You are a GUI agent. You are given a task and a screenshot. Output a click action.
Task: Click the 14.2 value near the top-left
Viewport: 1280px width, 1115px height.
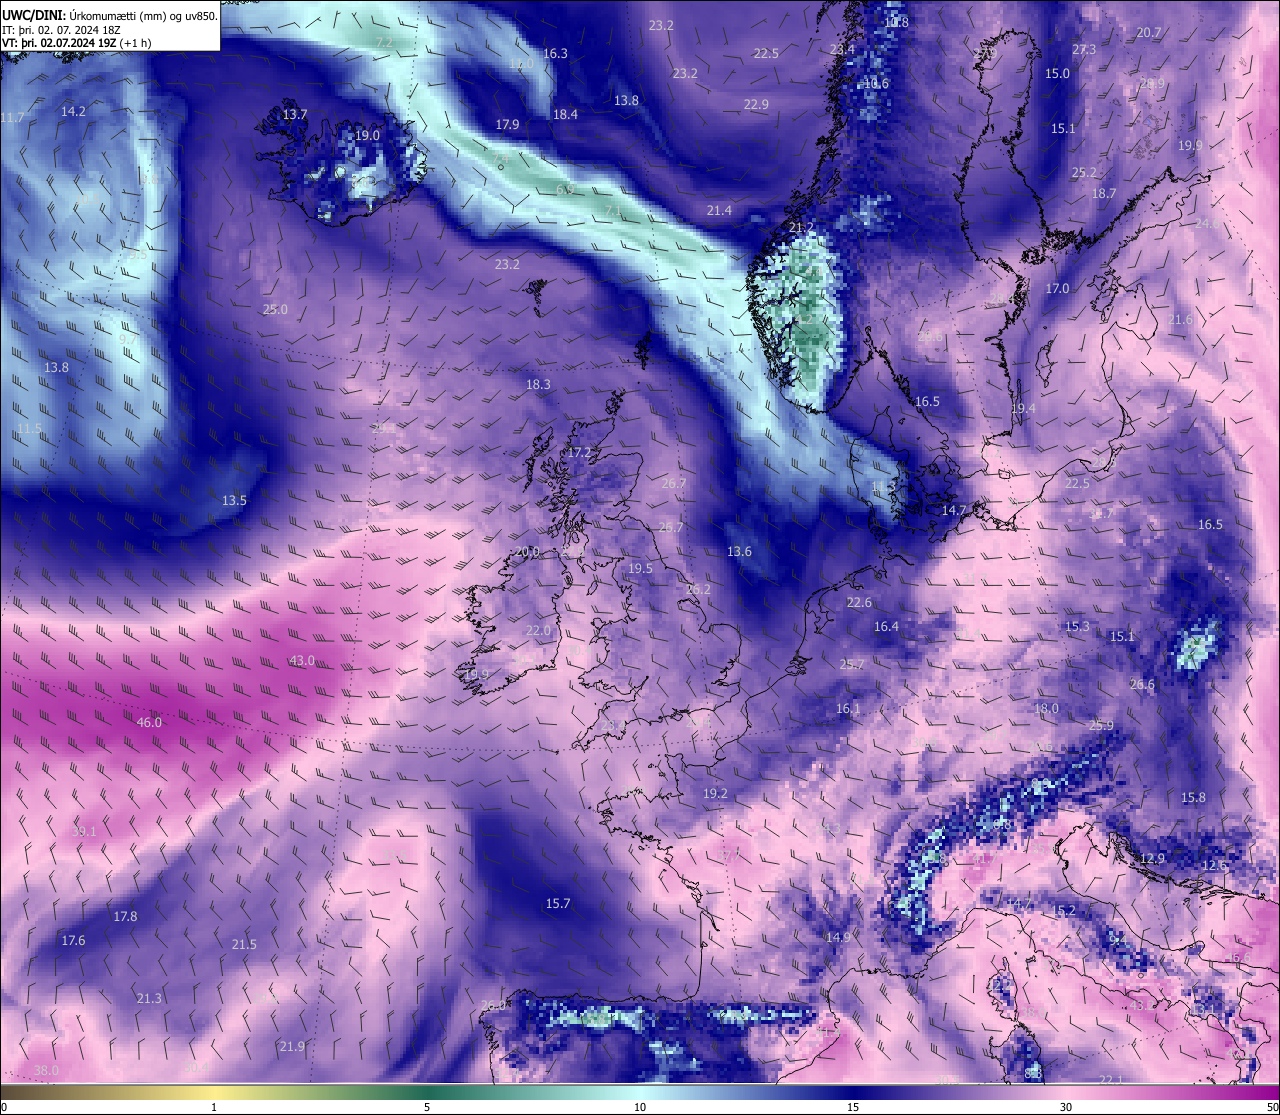[73, 112]
